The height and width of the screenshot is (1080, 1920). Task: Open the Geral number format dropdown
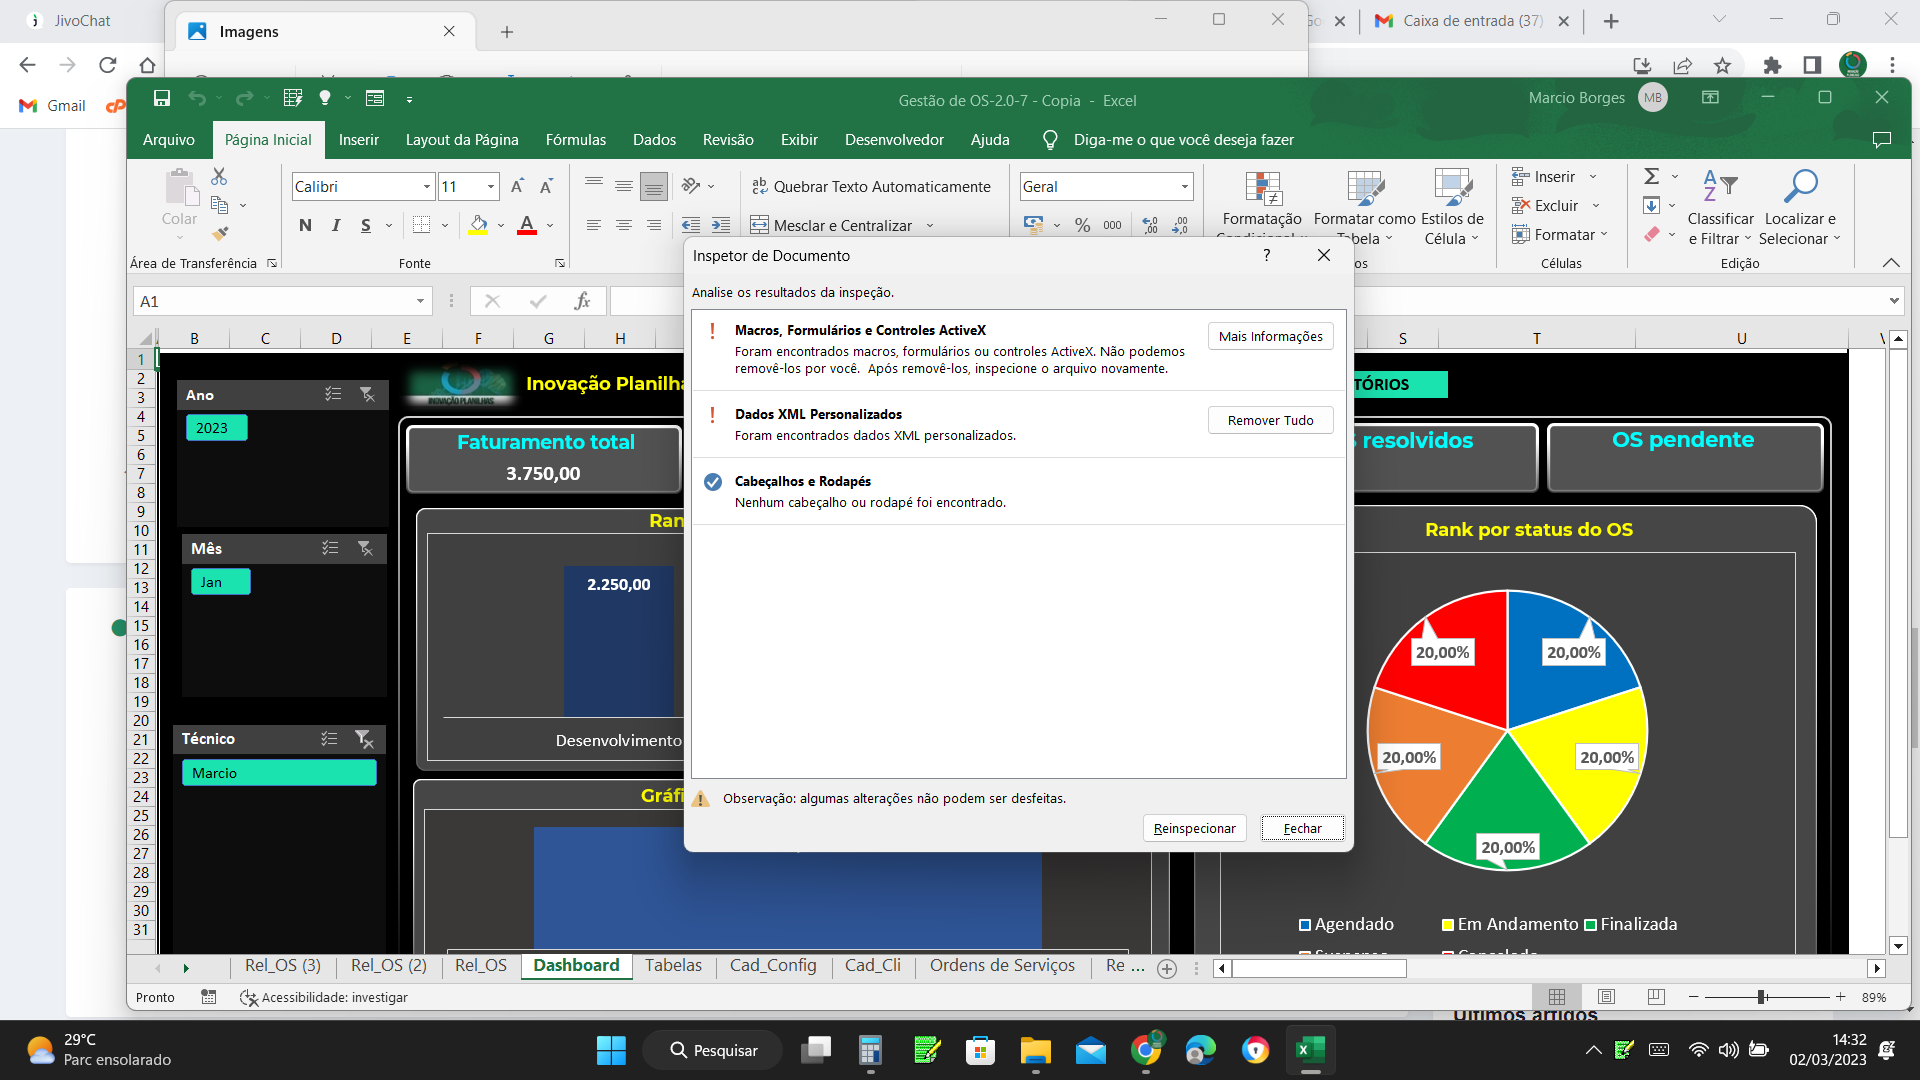pos(1185,186)
